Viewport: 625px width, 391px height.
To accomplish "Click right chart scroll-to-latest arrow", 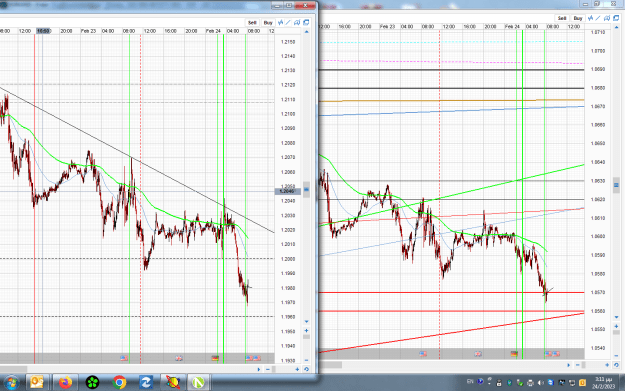I will point(568,365).
